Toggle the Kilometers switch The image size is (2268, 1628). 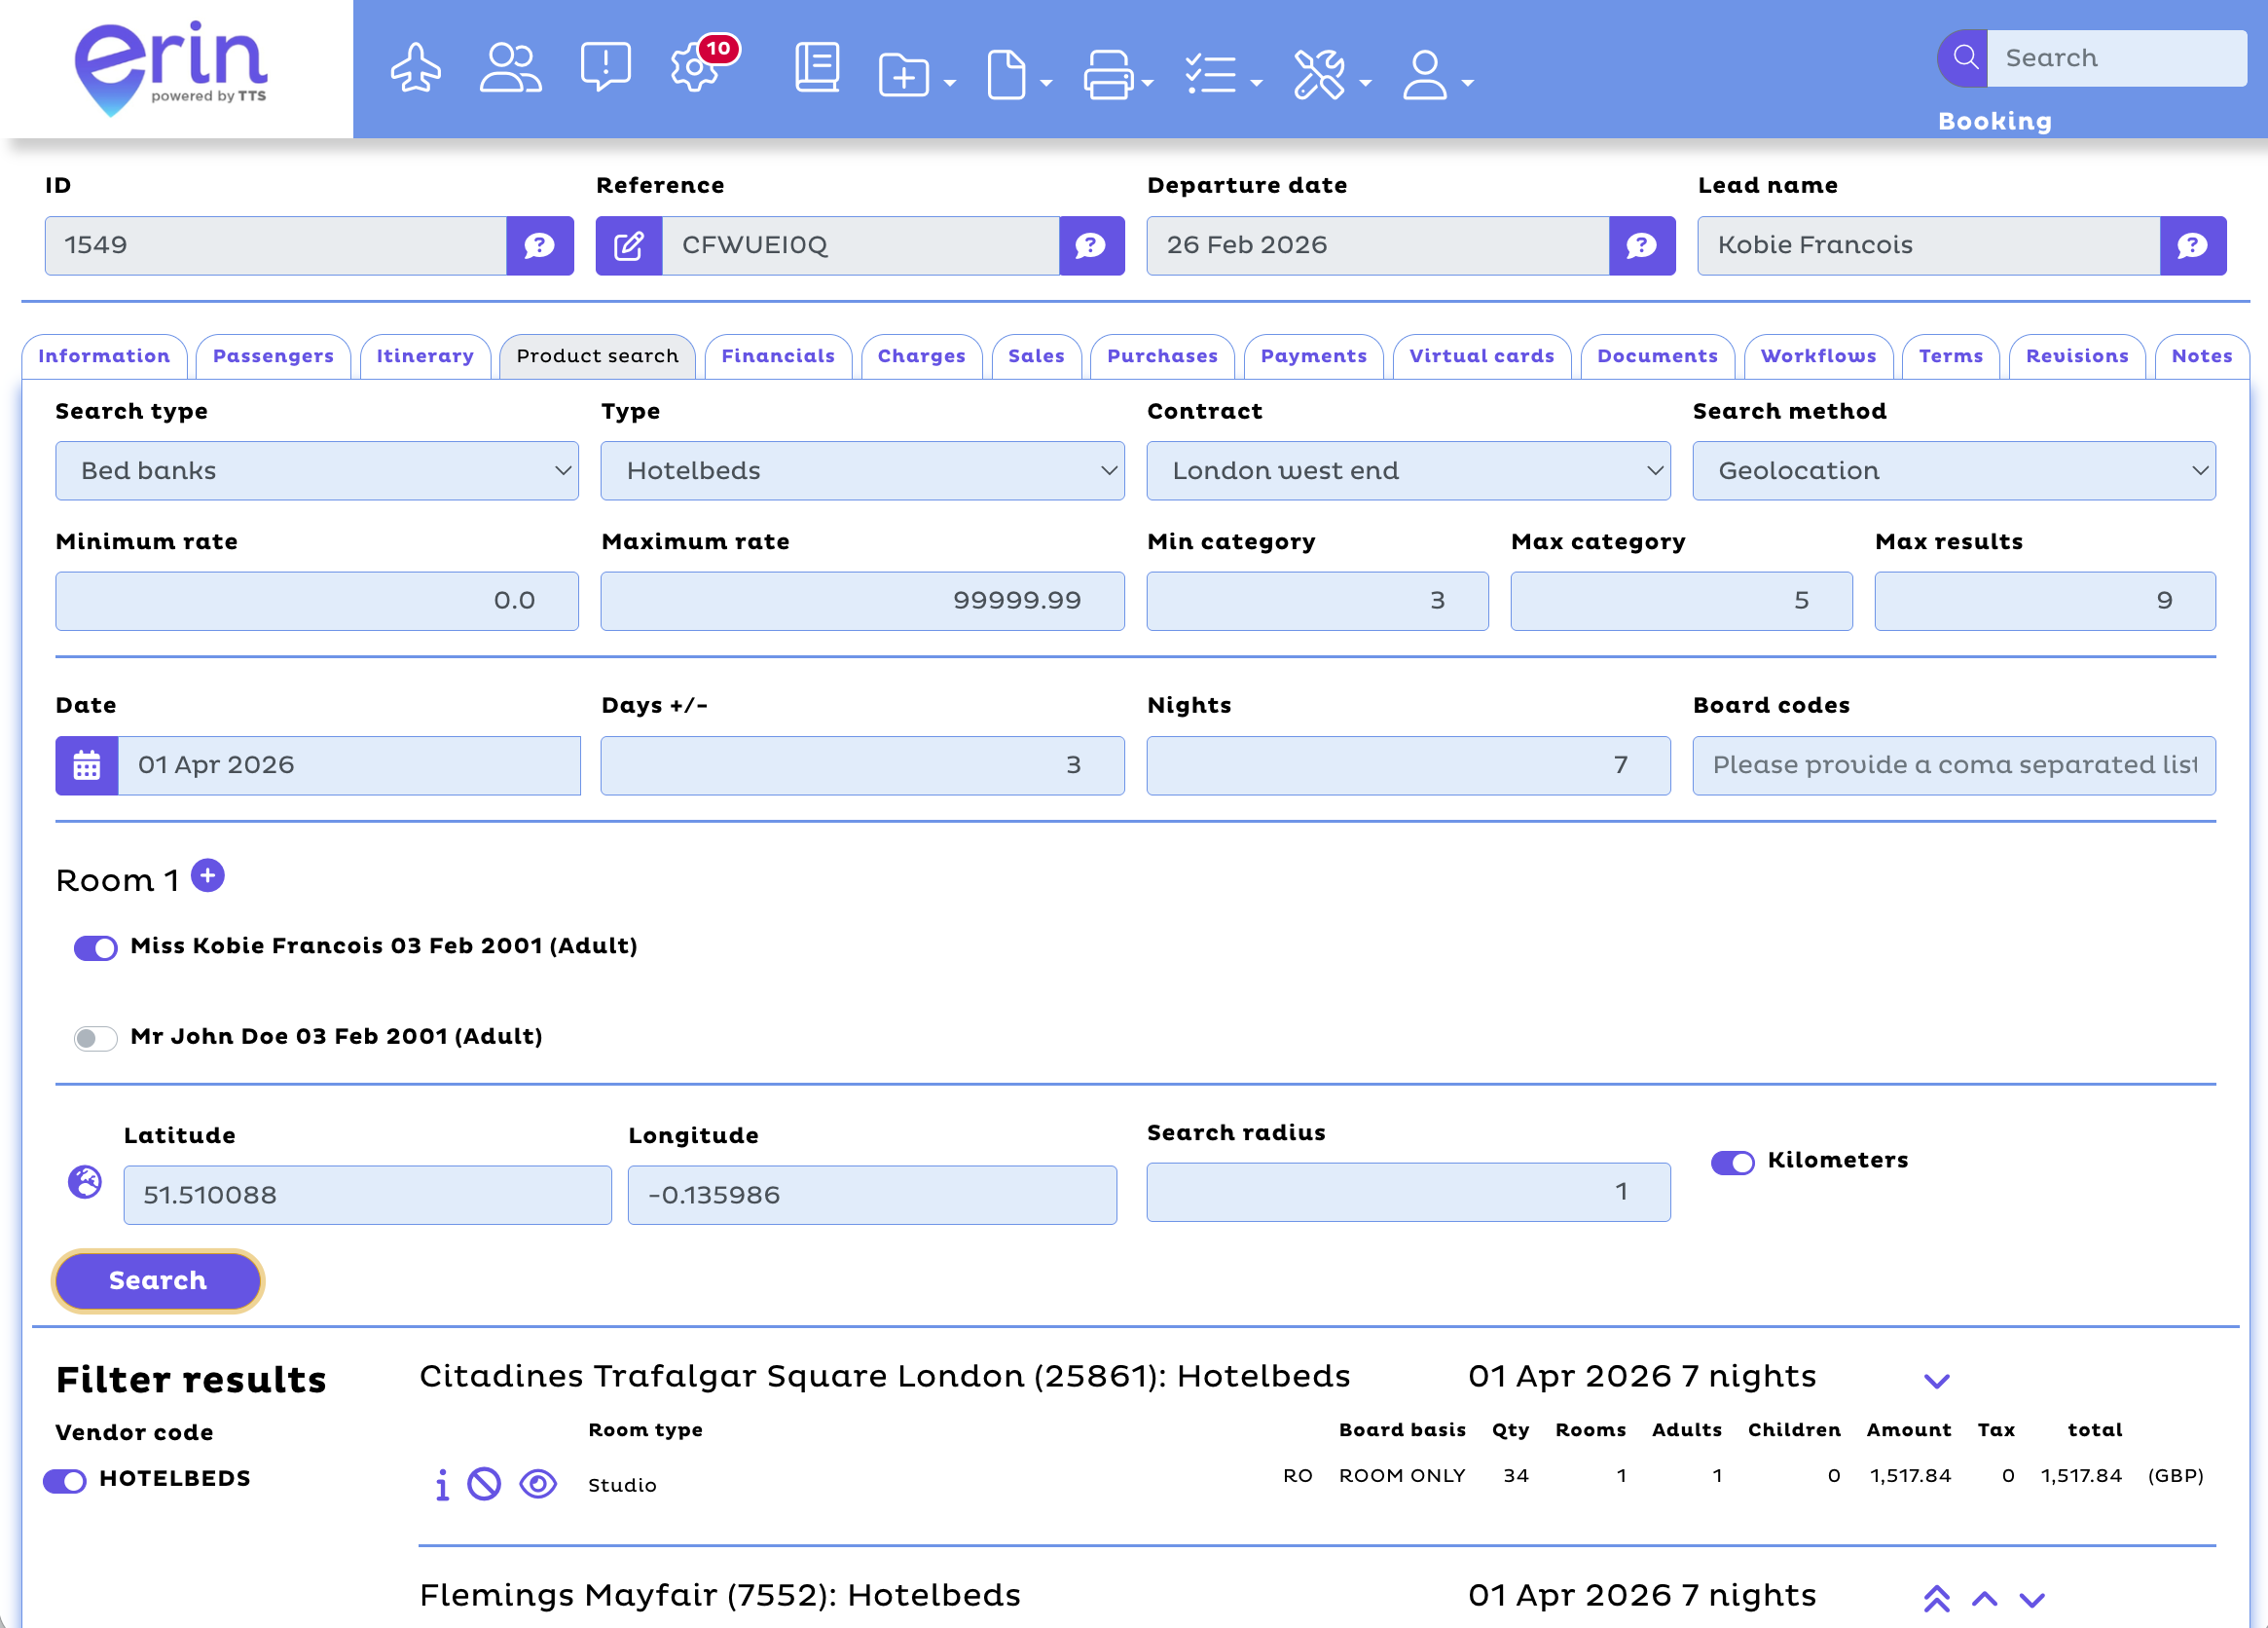[1732, 1162]
